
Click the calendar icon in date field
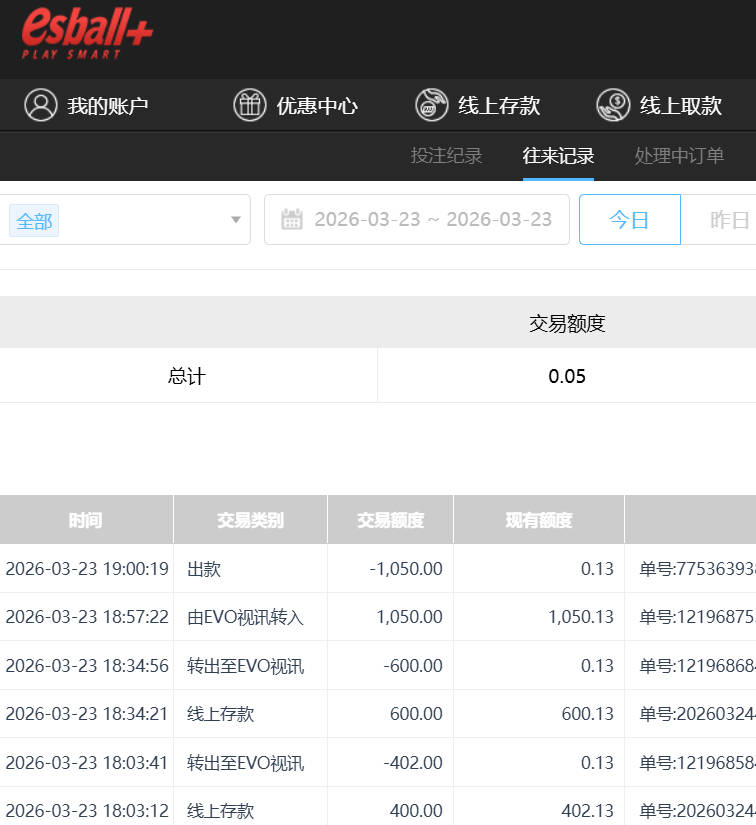tap(292, 220)
